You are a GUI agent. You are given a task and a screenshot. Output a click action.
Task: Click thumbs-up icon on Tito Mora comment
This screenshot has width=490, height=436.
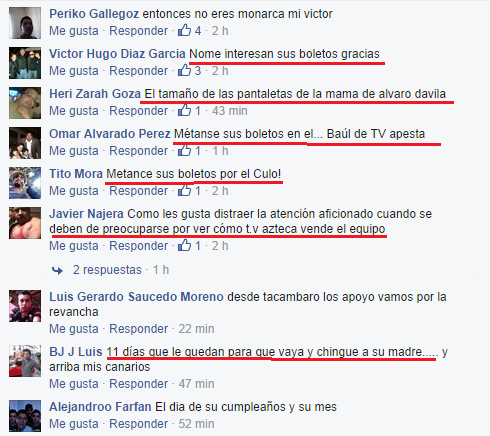(184, 190)
